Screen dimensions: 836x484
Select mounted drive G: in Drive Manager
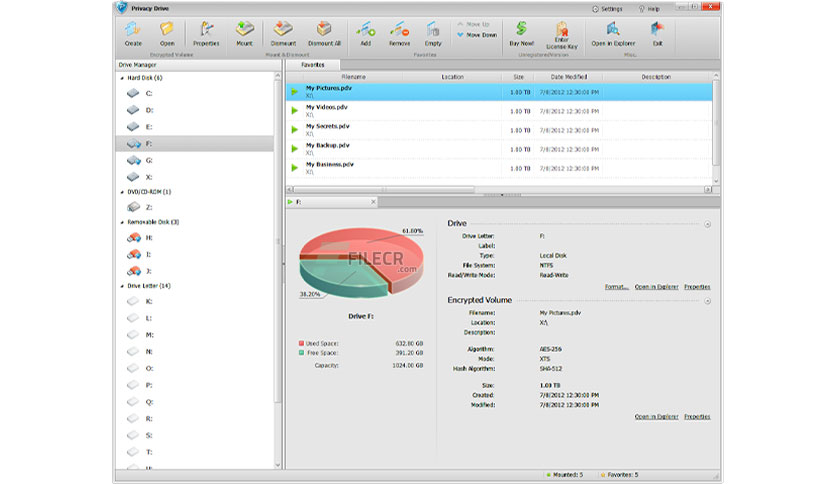195,160
